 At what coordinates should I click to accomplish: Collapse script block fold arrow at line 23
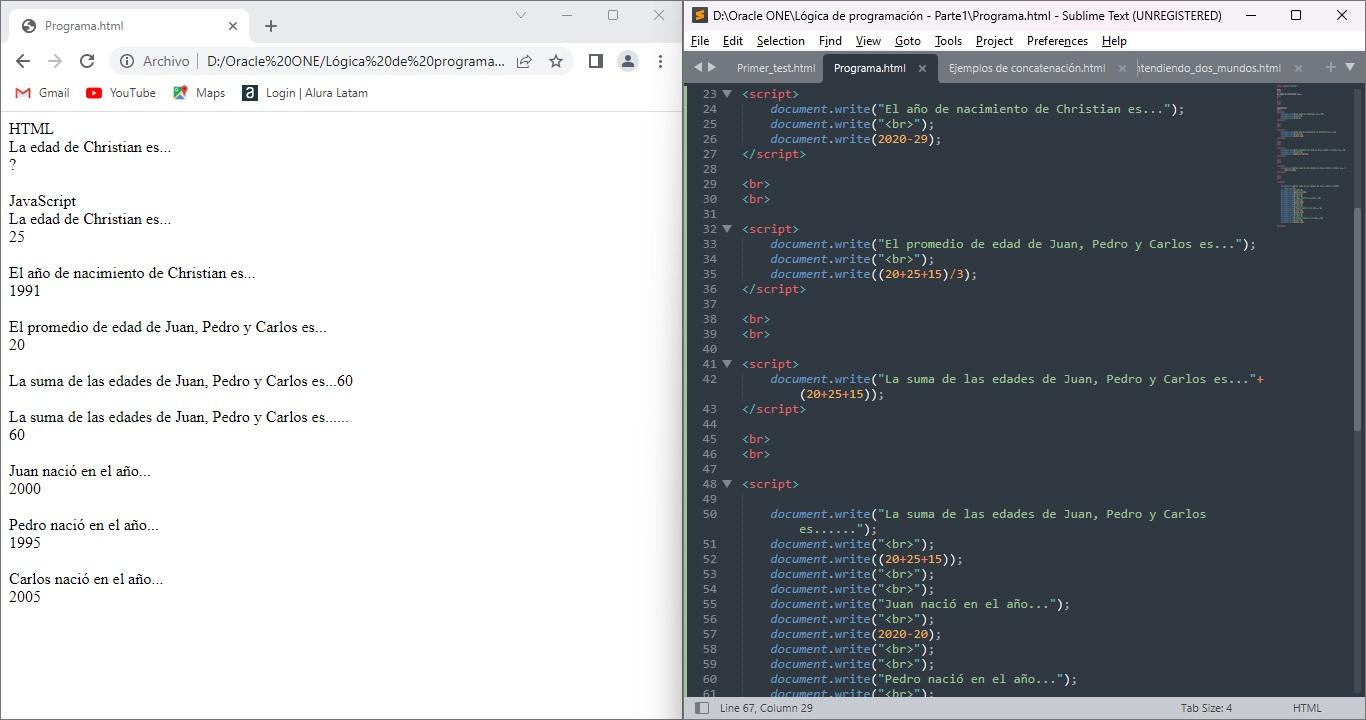click(x=727, y=94)
